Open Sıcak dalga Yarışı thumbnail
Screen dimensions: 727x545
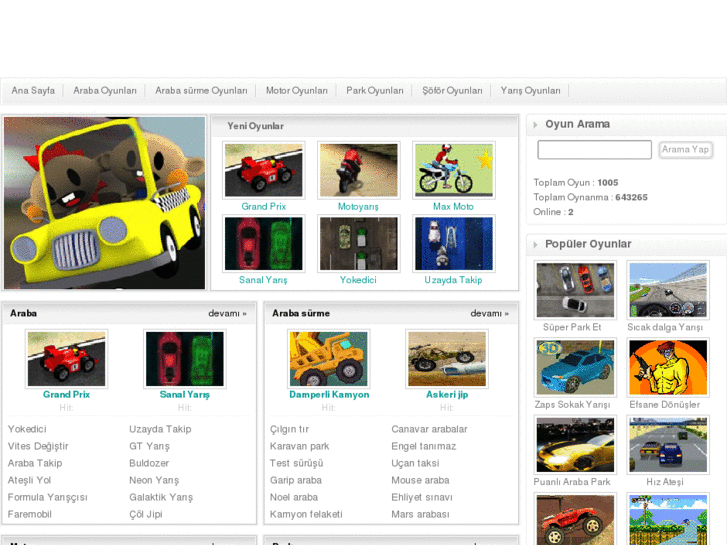pyautogui.click(x=668, y=290)
